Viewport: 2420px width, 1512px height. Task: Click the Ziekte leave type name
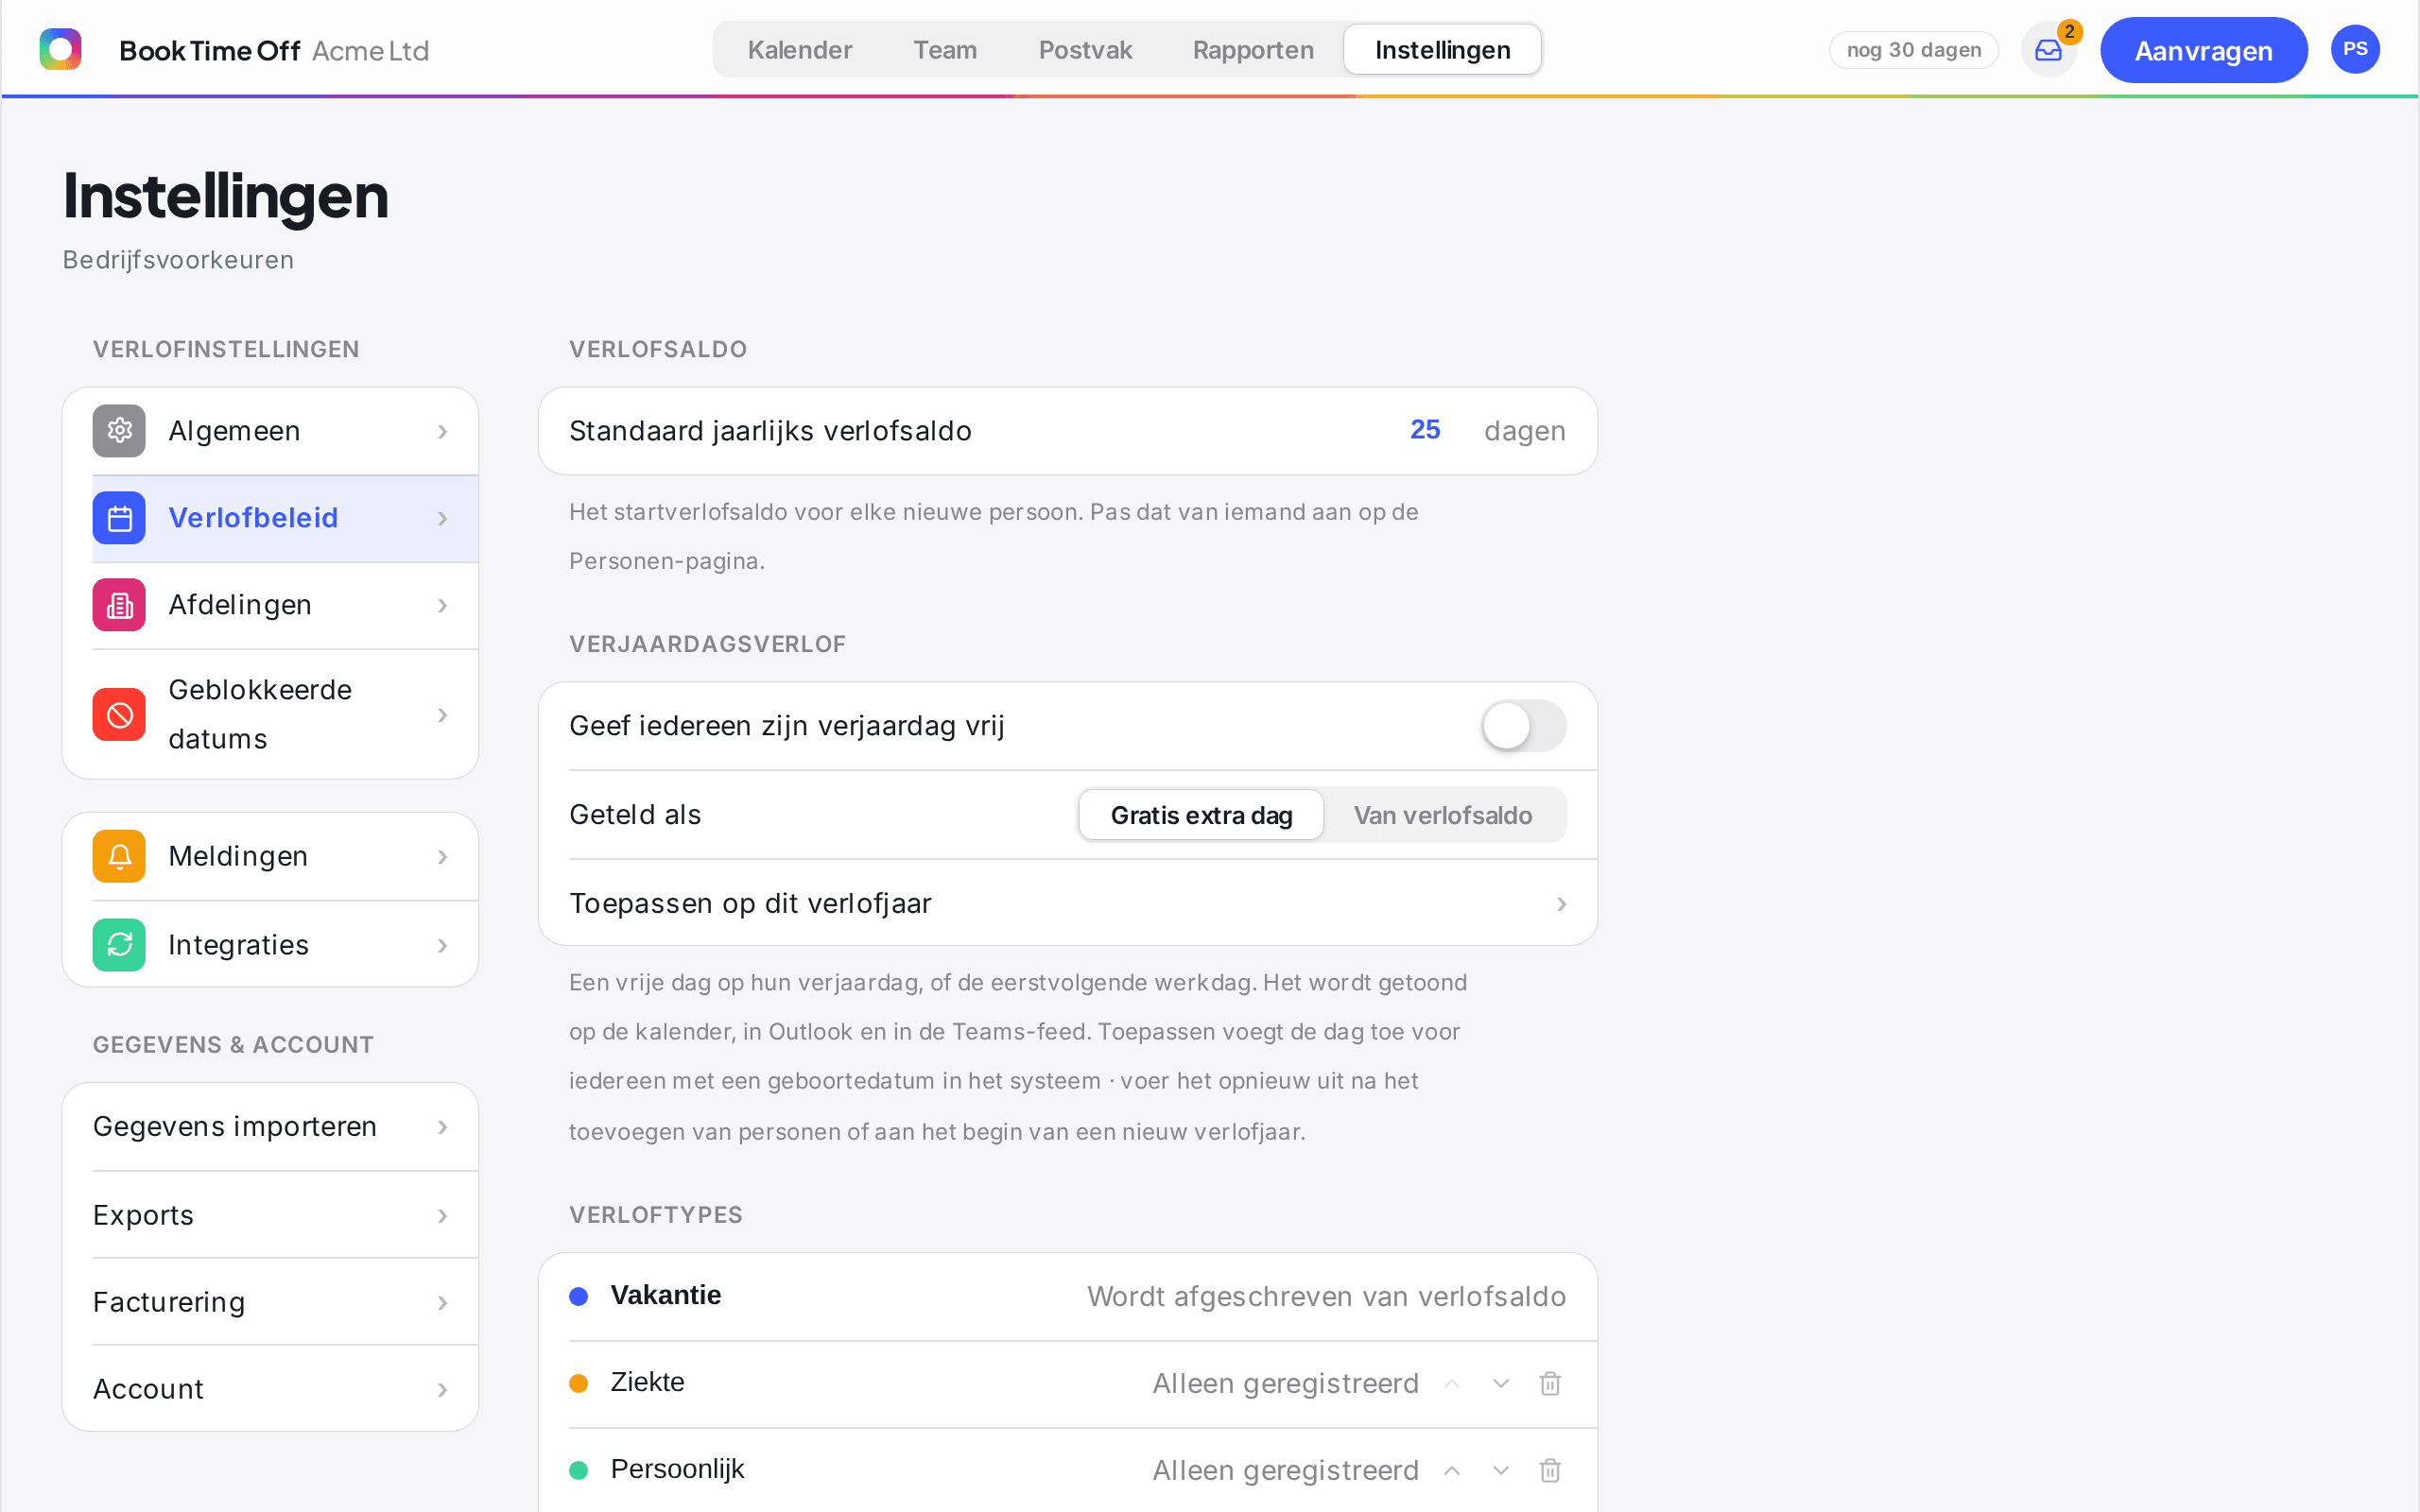point(647,1382)
